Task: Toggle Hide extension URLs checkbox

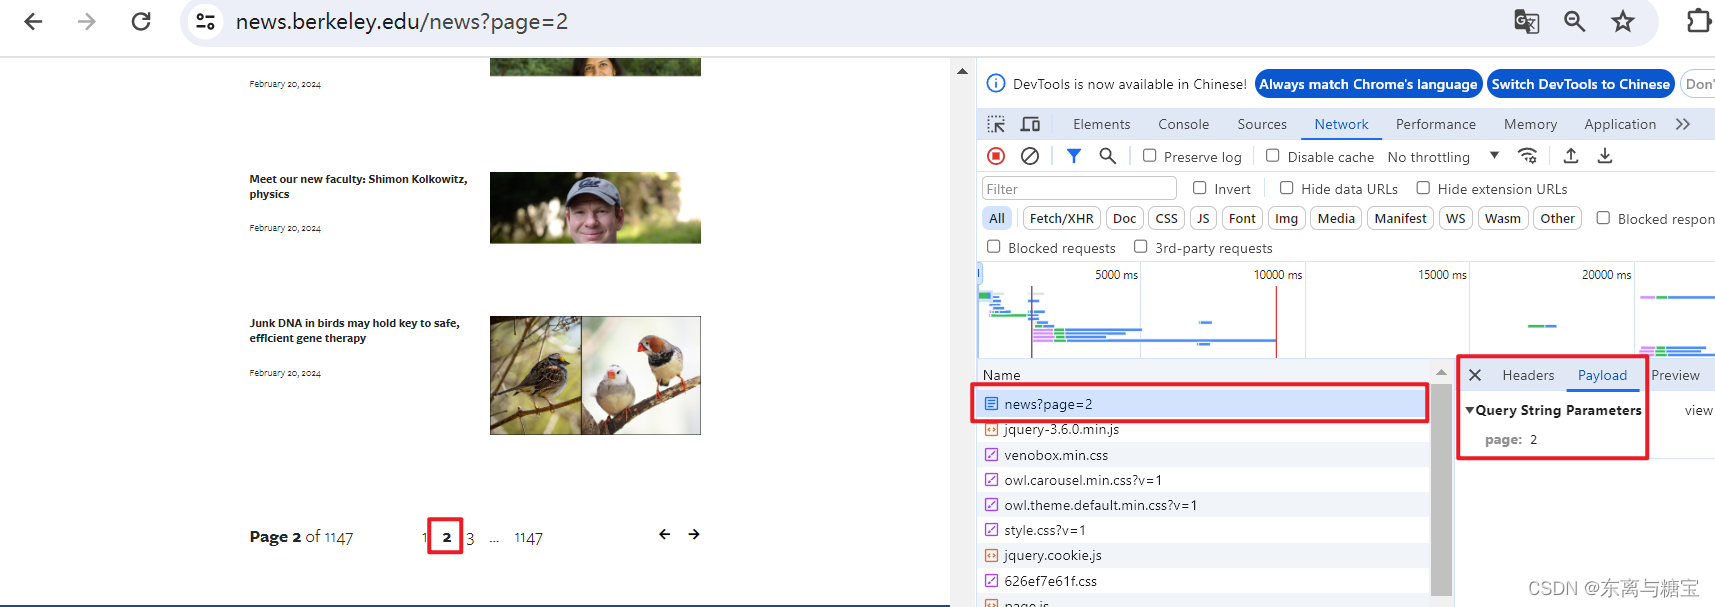Action: click(x=1423, y=188)
